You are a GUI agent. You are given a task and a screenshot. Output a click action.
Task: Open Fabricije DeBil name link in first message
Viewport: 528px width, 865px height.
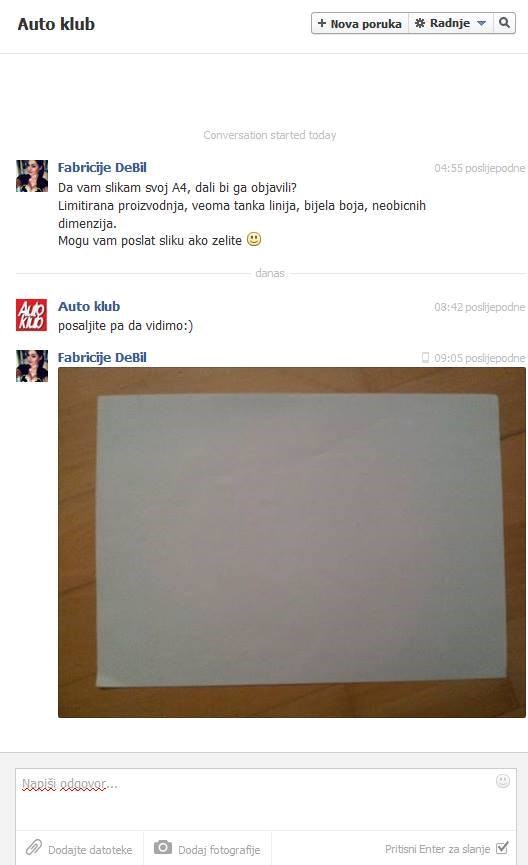coord(102,167)
